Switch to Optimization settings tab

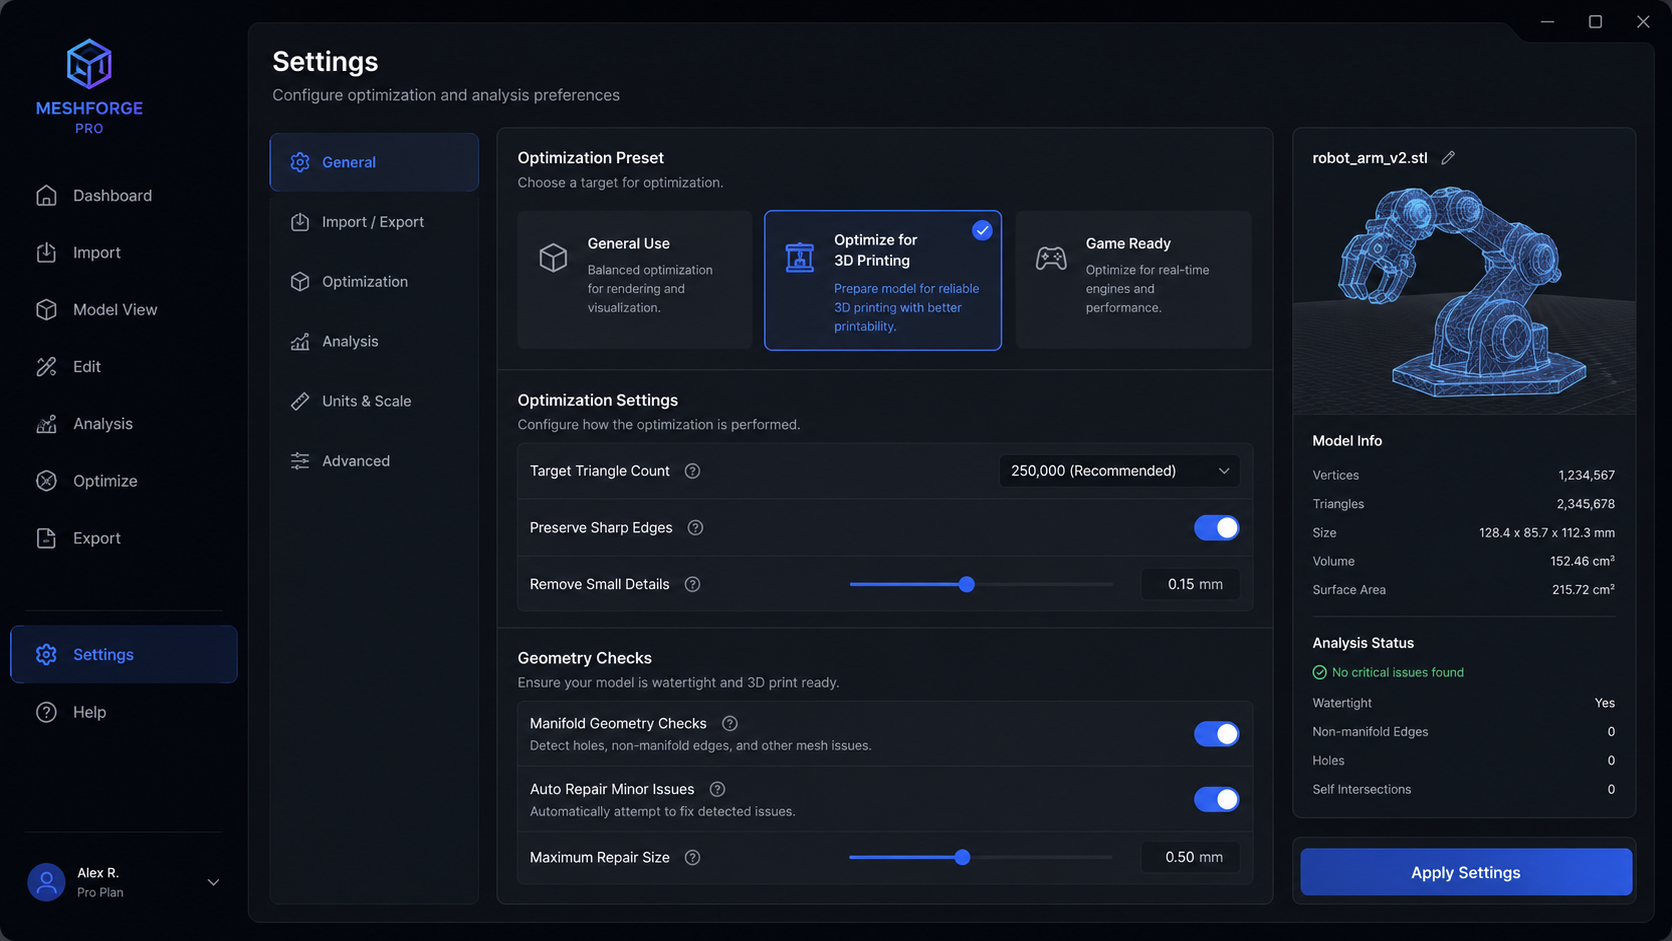click(x=374, y=282)
